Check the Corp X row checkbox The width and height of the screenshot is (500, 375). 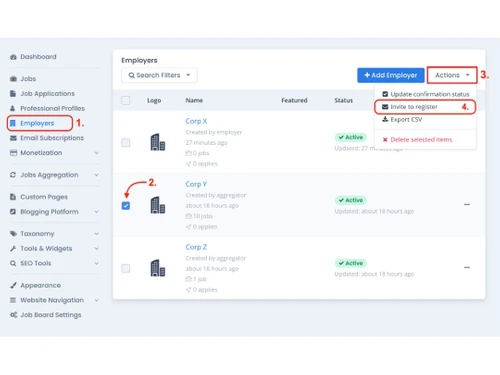point(126,143)
